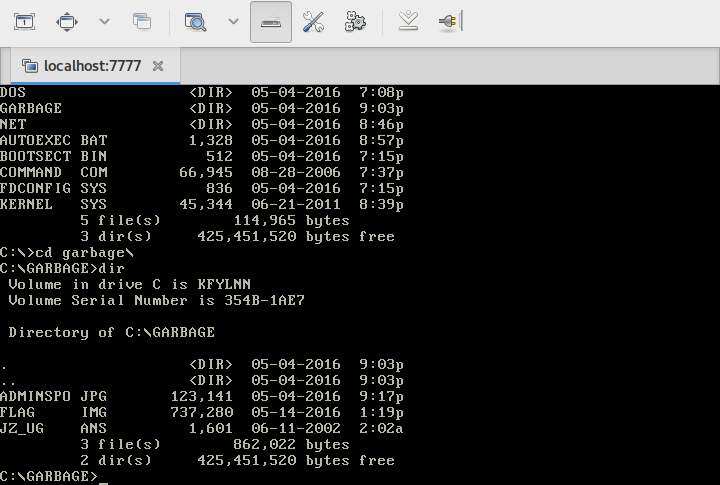Close the localhost:7777 tab

(x=158, y=66)
